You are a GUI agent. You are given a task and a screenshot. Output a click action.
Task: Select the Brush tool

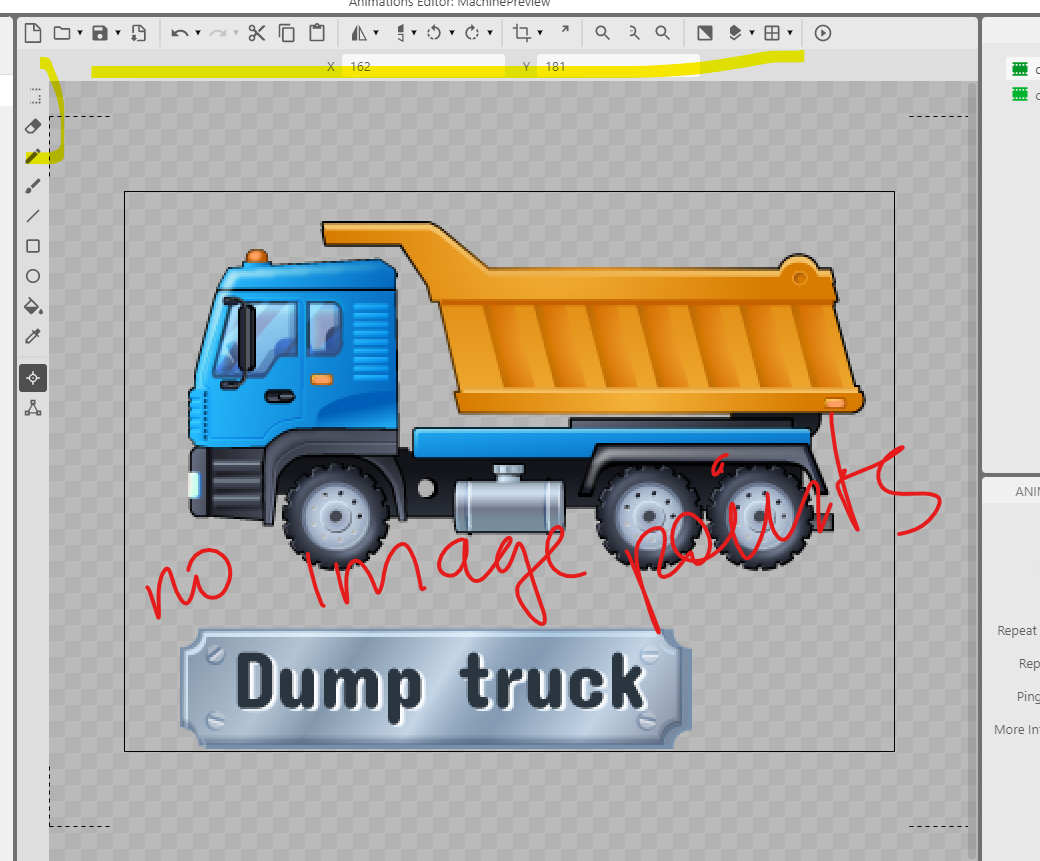pos(33,186)
